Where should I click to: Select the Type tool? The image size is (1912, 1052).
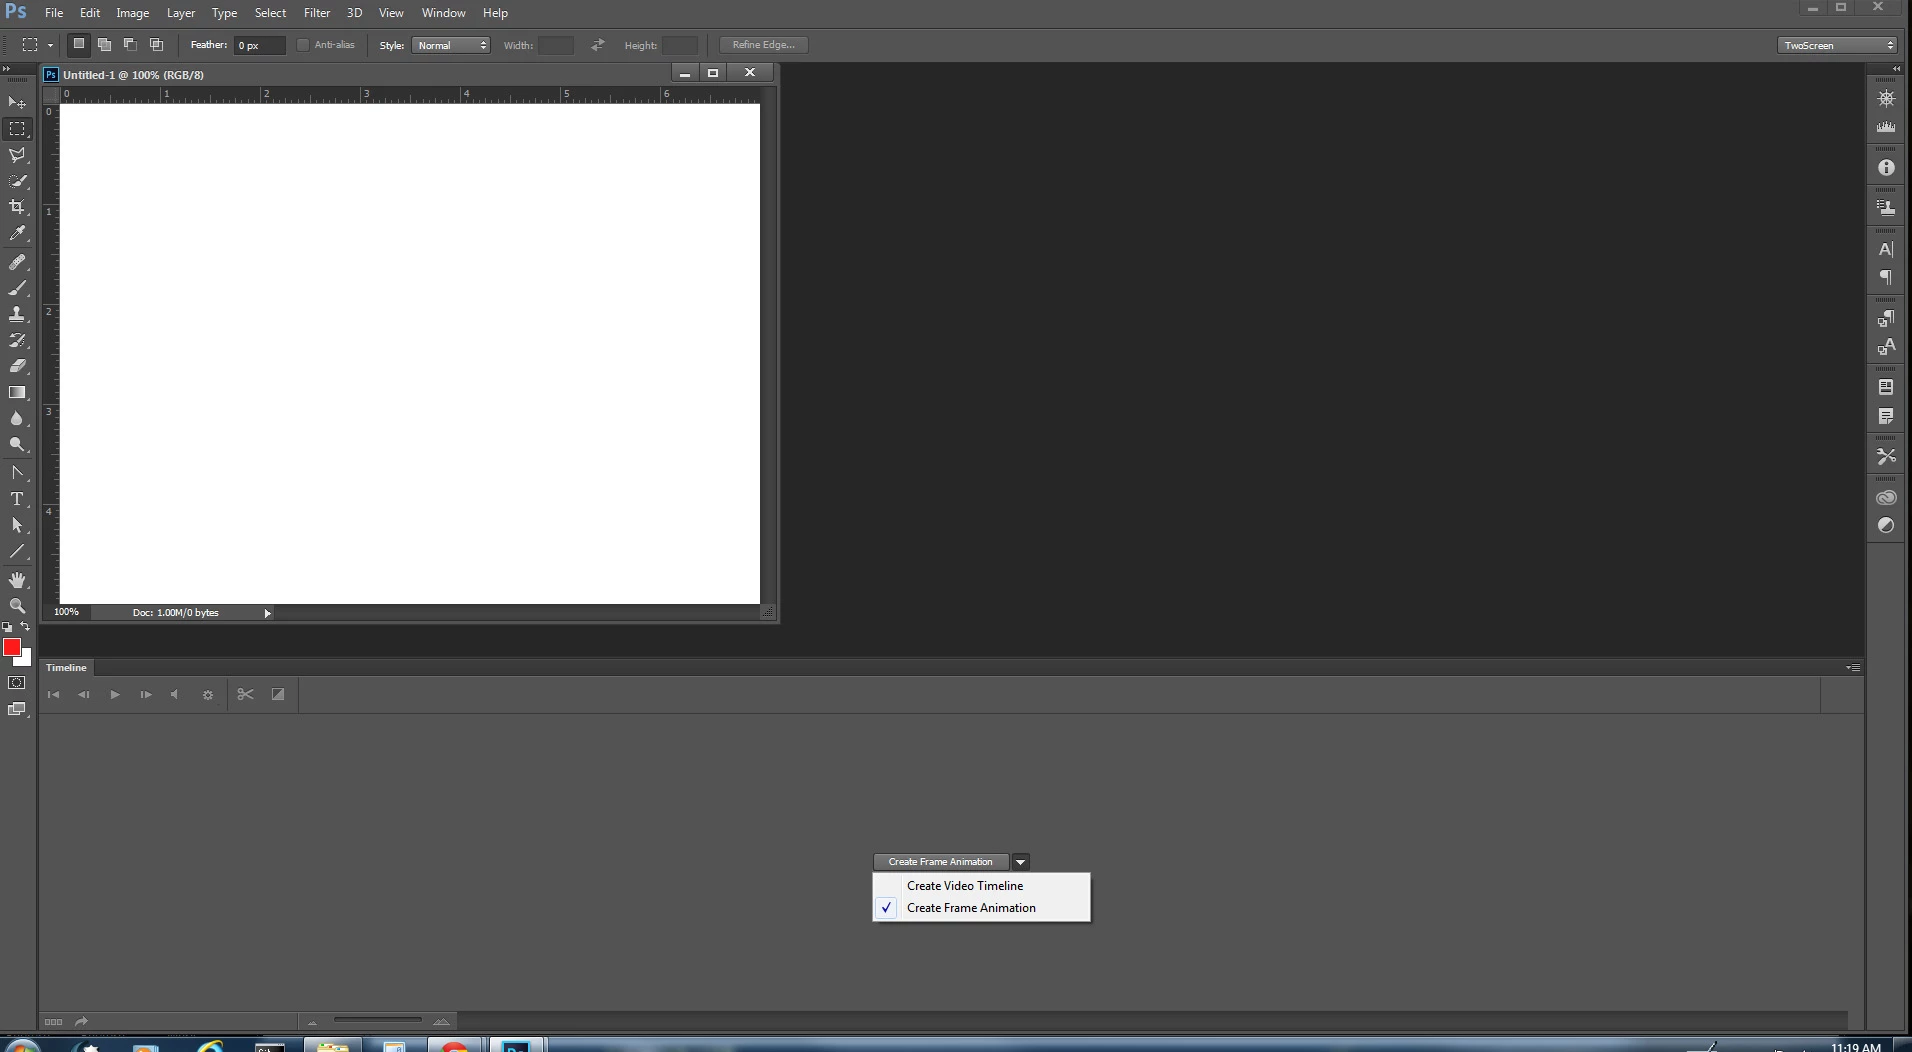click(x=17, y=499)
